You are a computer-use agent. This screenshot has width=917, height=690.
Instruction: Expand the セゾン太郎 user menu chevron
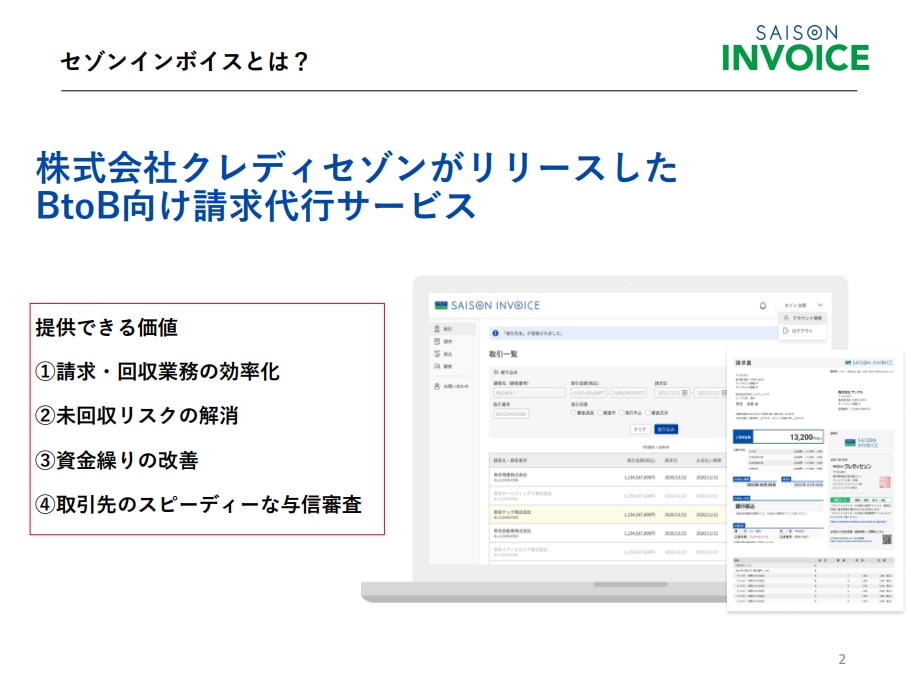pos(820,305)
